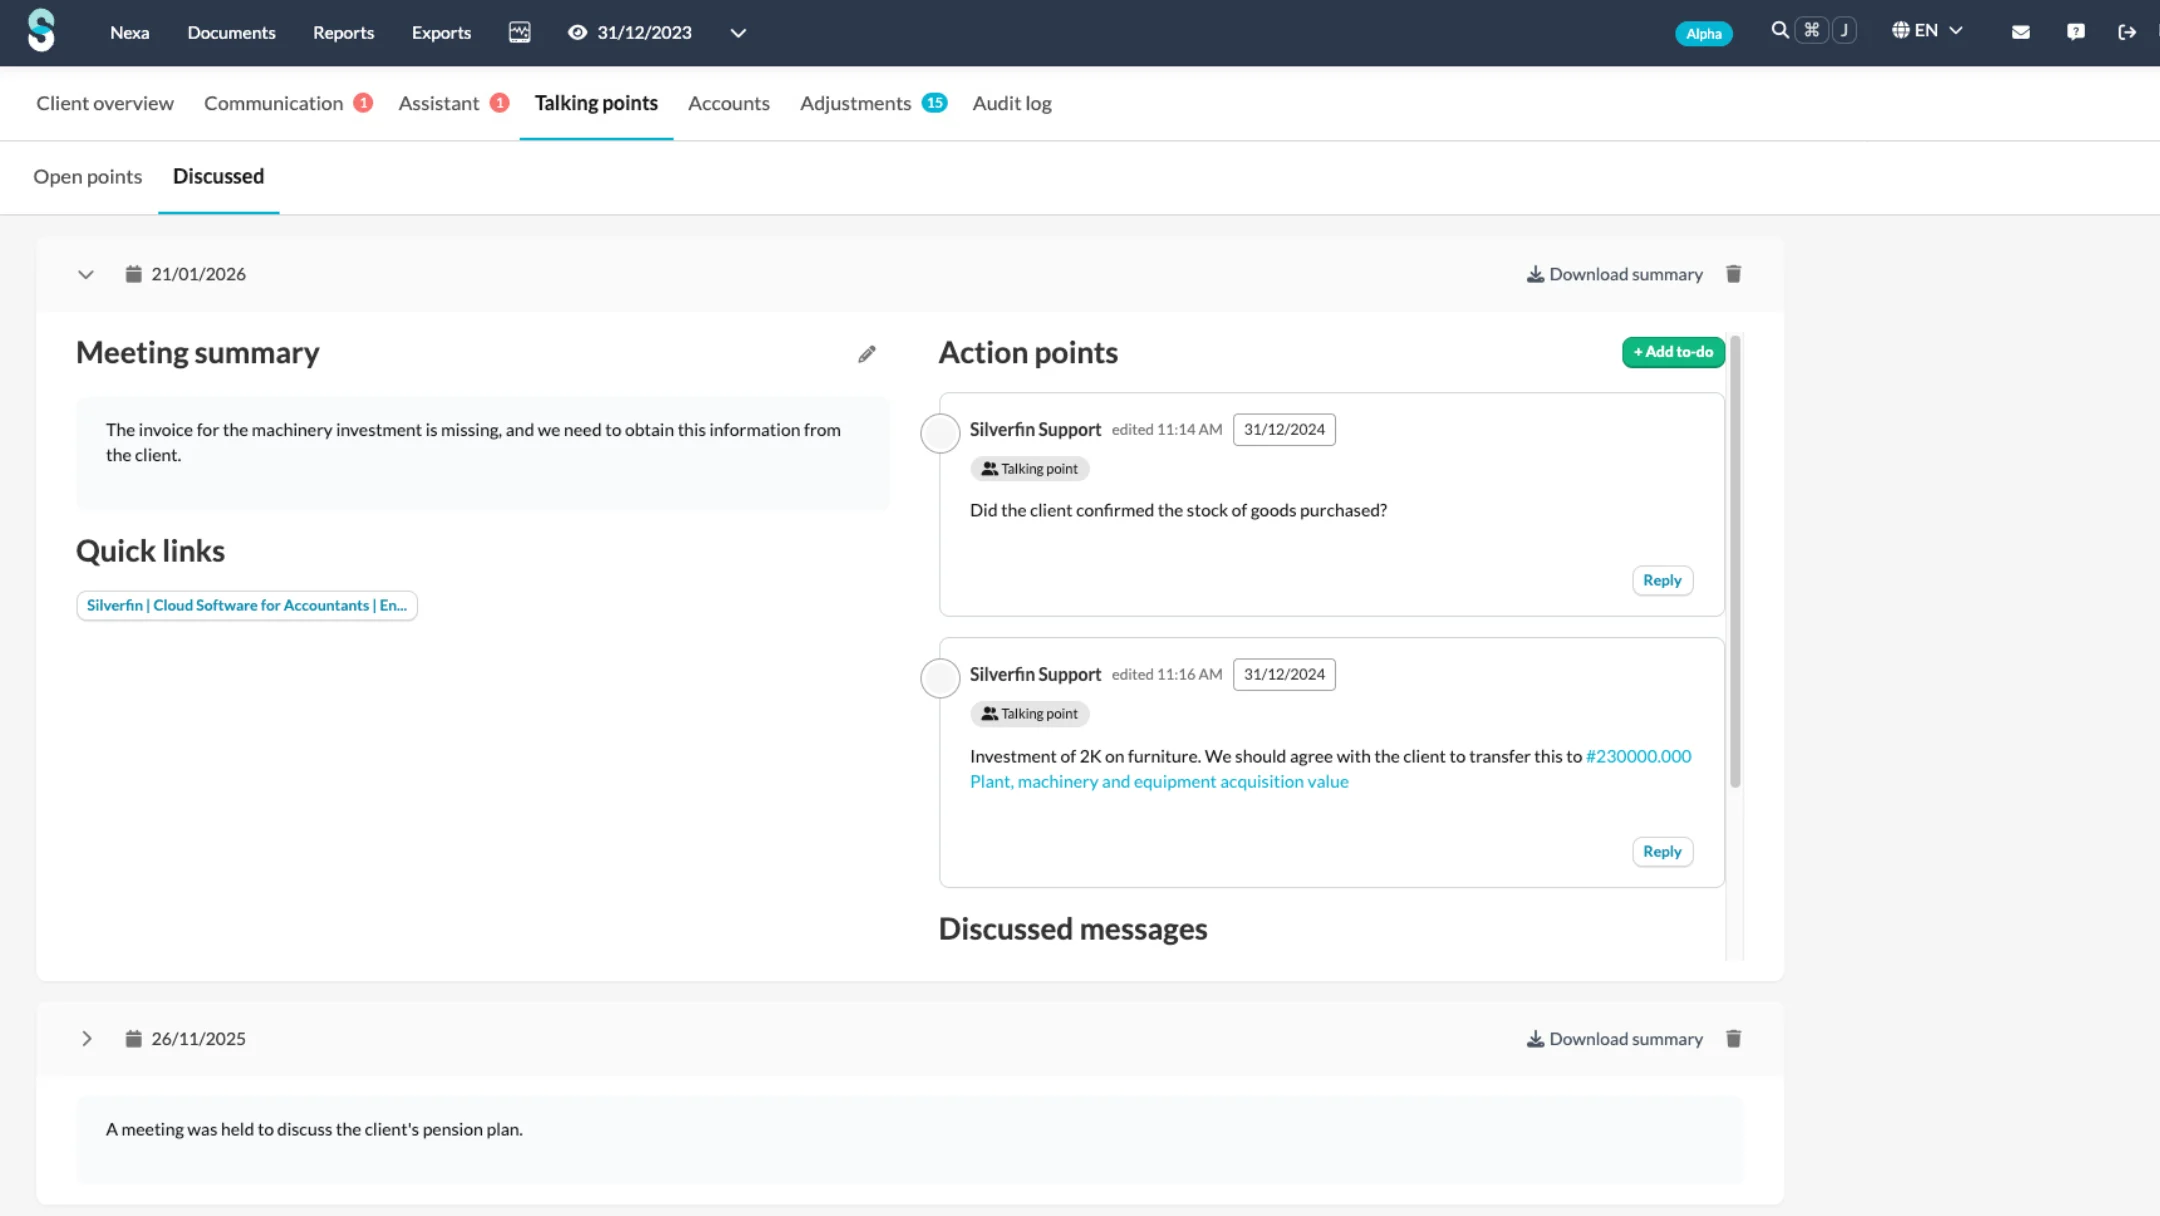Mark stock of goods action point complete
The image size is (2160, 1216).
coord(940,433)
